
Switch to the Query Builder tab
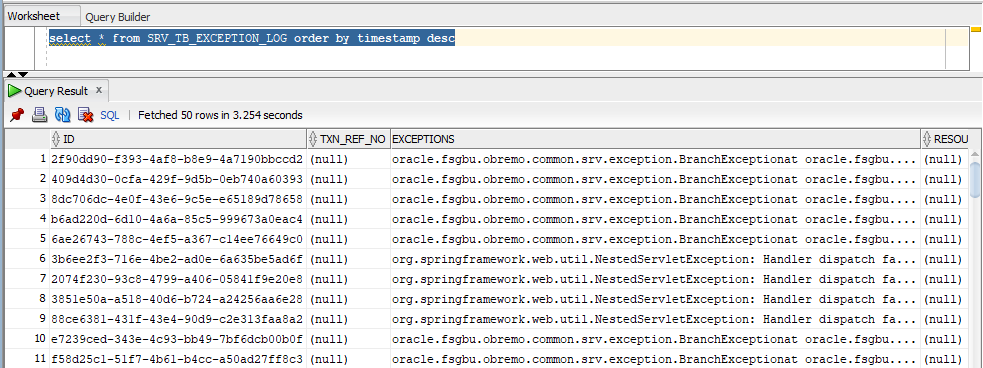point(118,18)
